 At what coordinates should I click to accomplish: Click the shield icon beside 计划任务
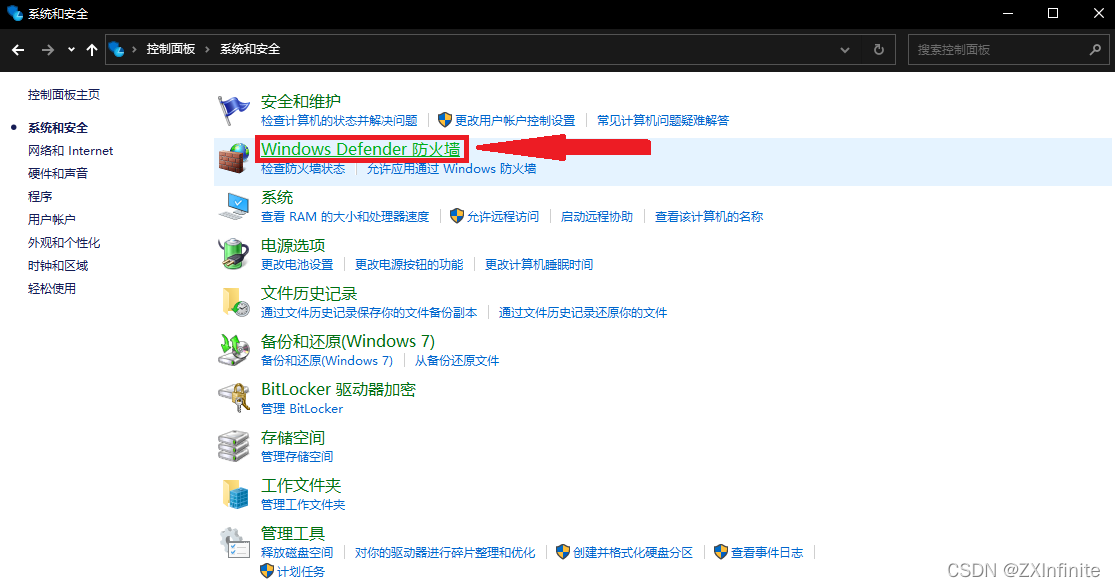(x=267, y=571)
